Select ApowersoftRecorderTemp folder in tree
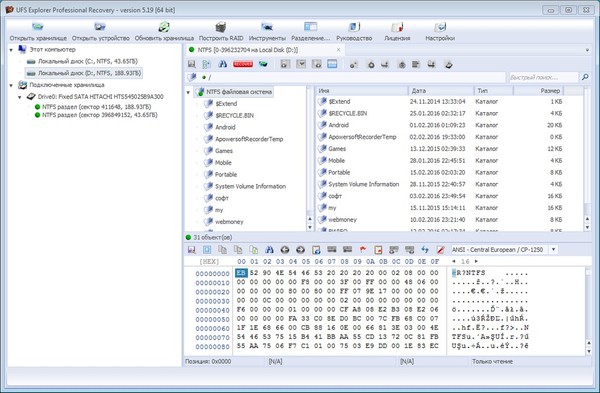This screenshot has height=393, width=600. (x=249, y=139)
